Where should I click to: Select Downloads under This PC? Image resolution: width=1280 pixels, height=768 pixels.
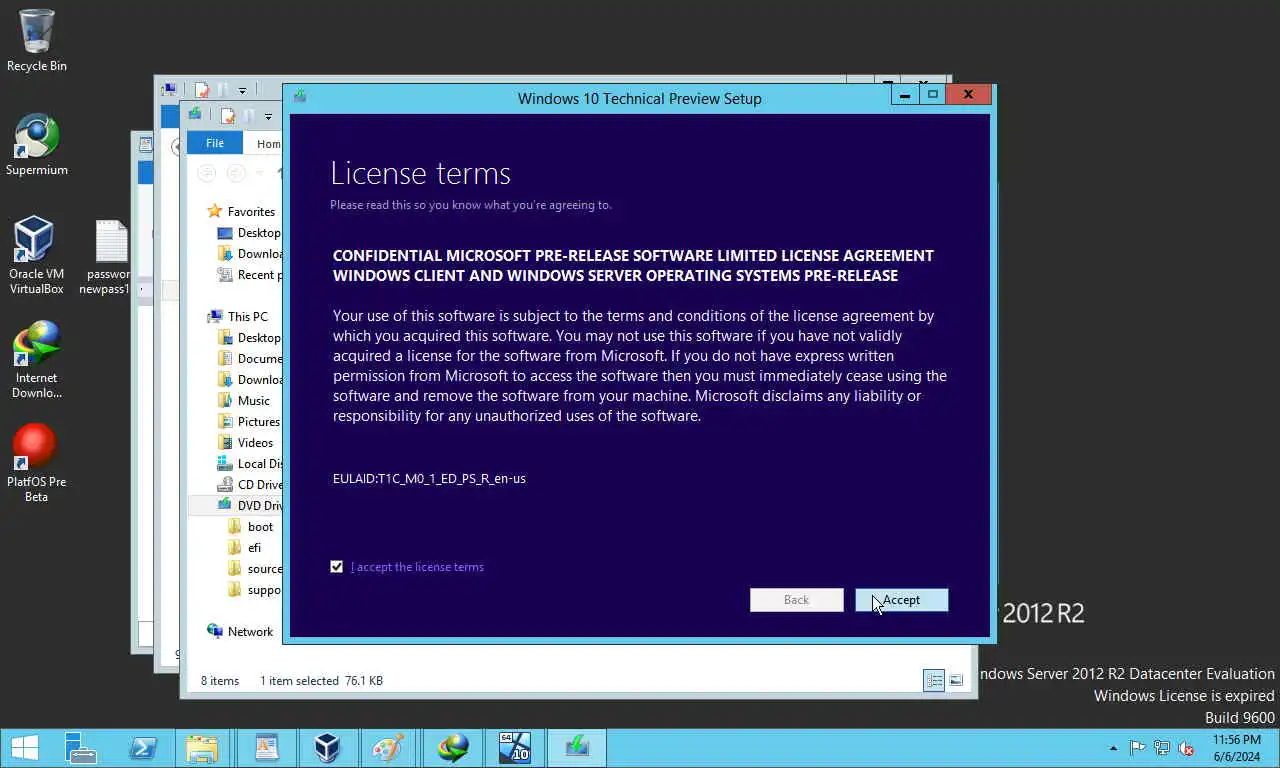coord(260,380)
